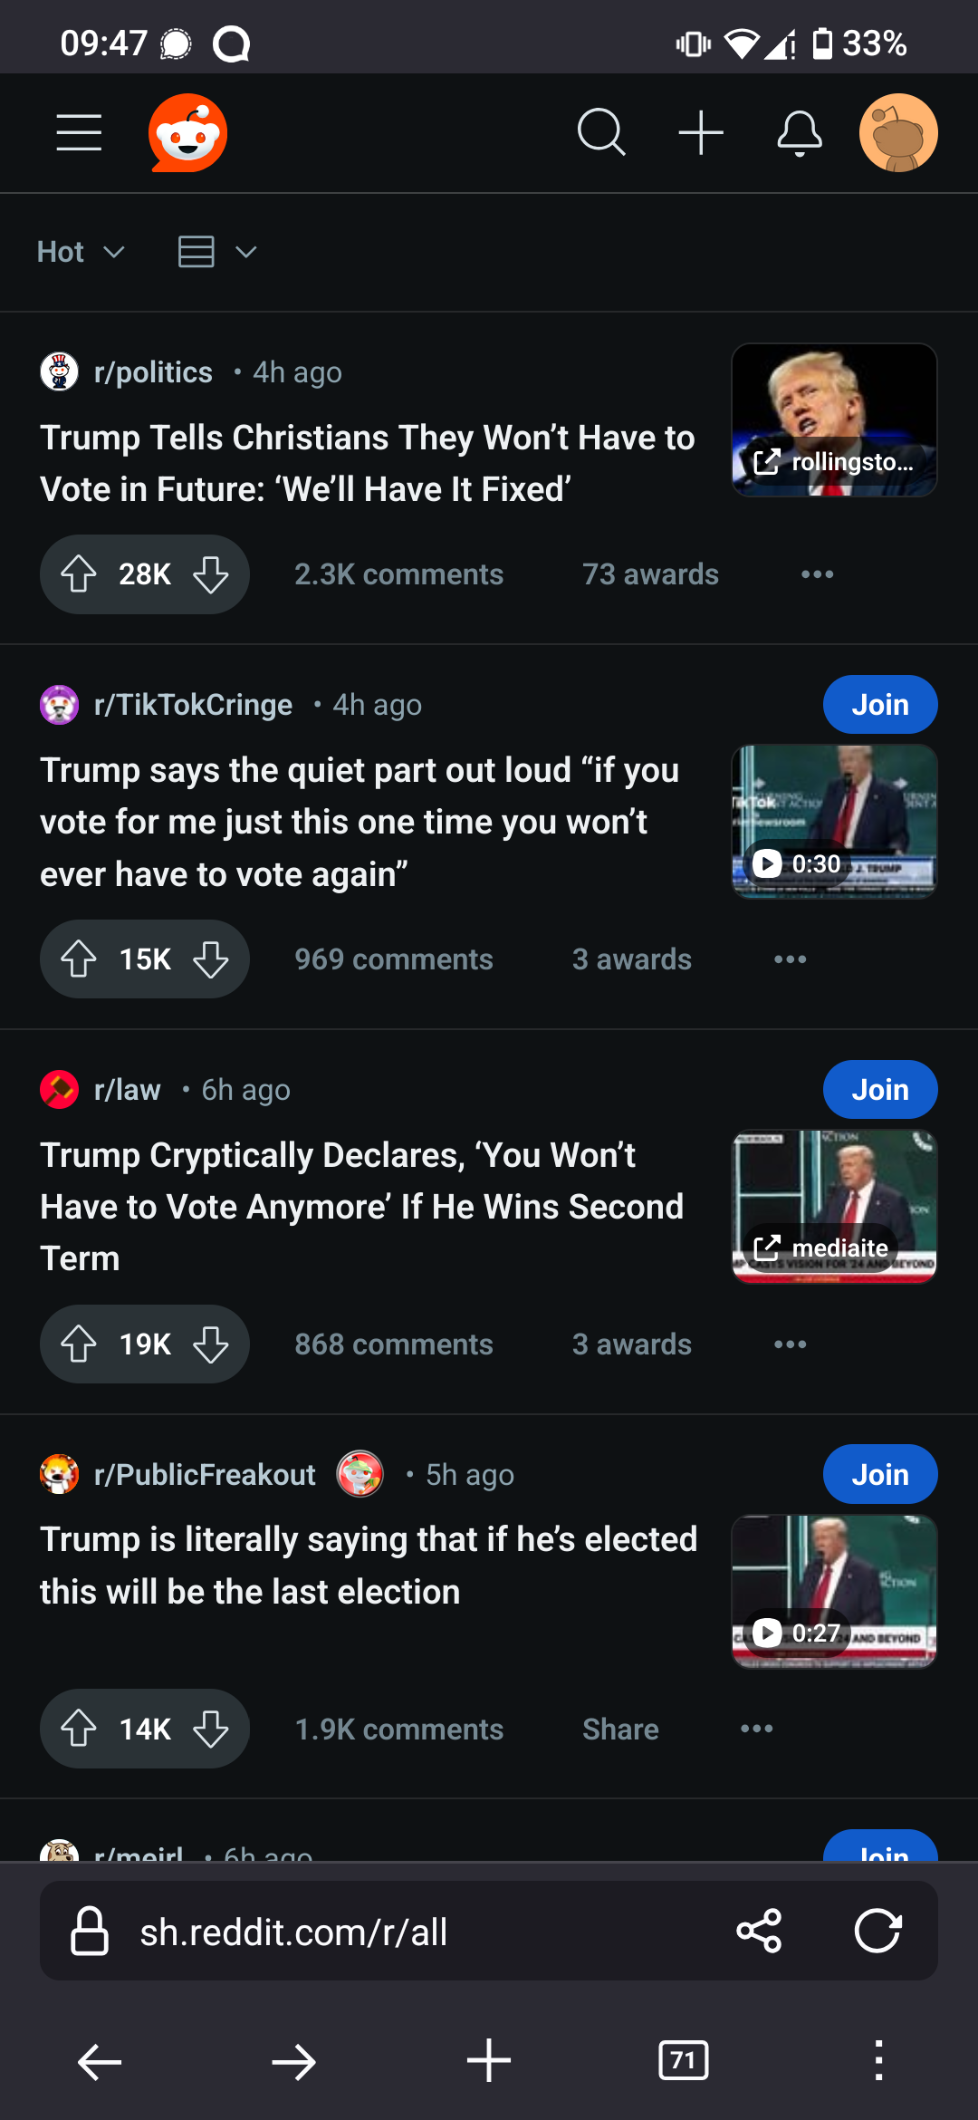The height and width of the screenshot is (2120, 978).
Task: Open the user profile avatar
Action: click(x=898, y=132)
